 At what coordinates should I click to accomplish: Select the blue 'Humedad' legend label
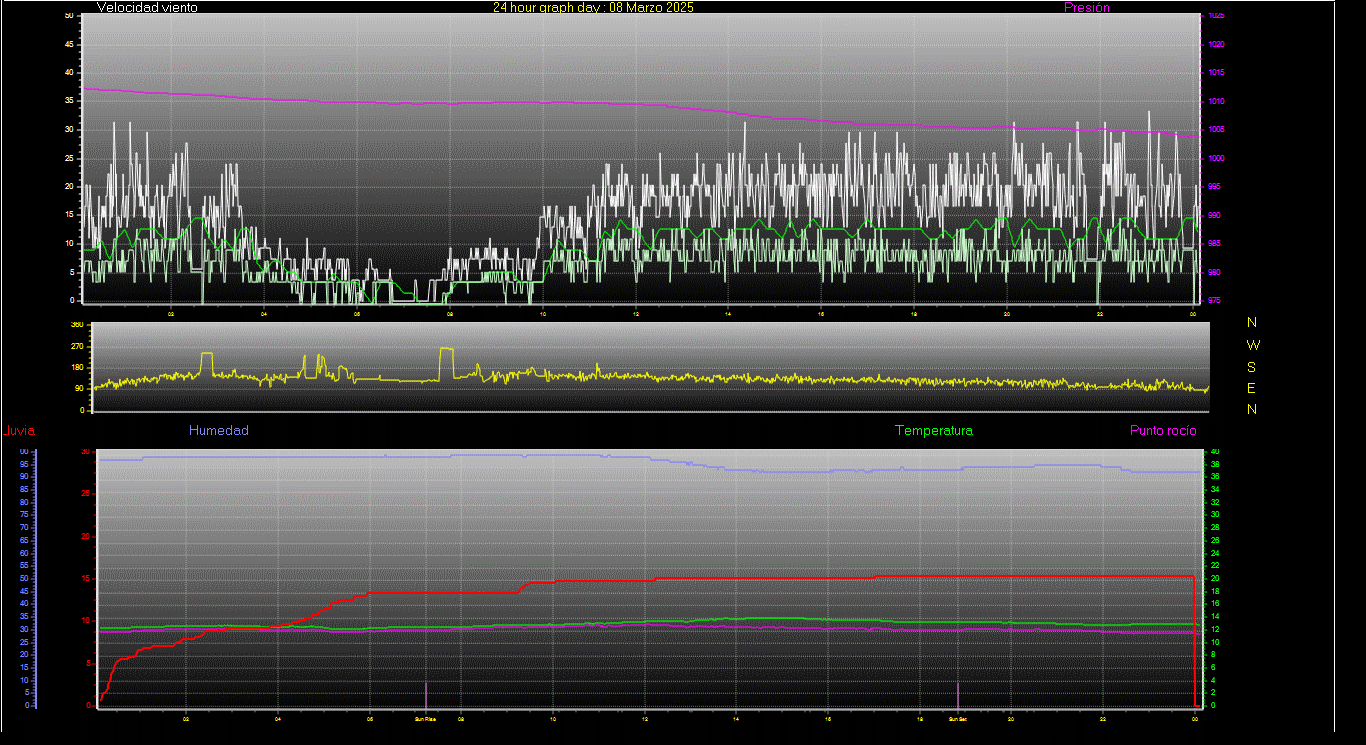(219, 430)
